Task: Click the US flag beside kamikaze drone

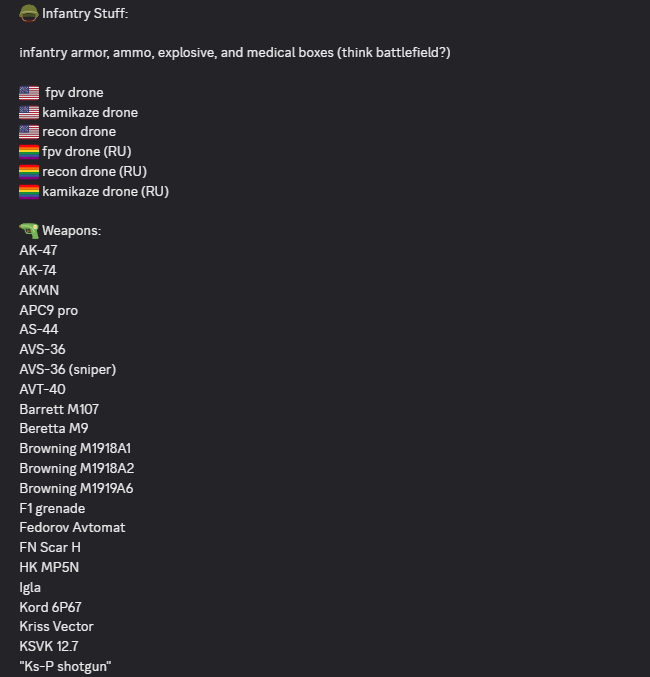Action: click(29, 112)
